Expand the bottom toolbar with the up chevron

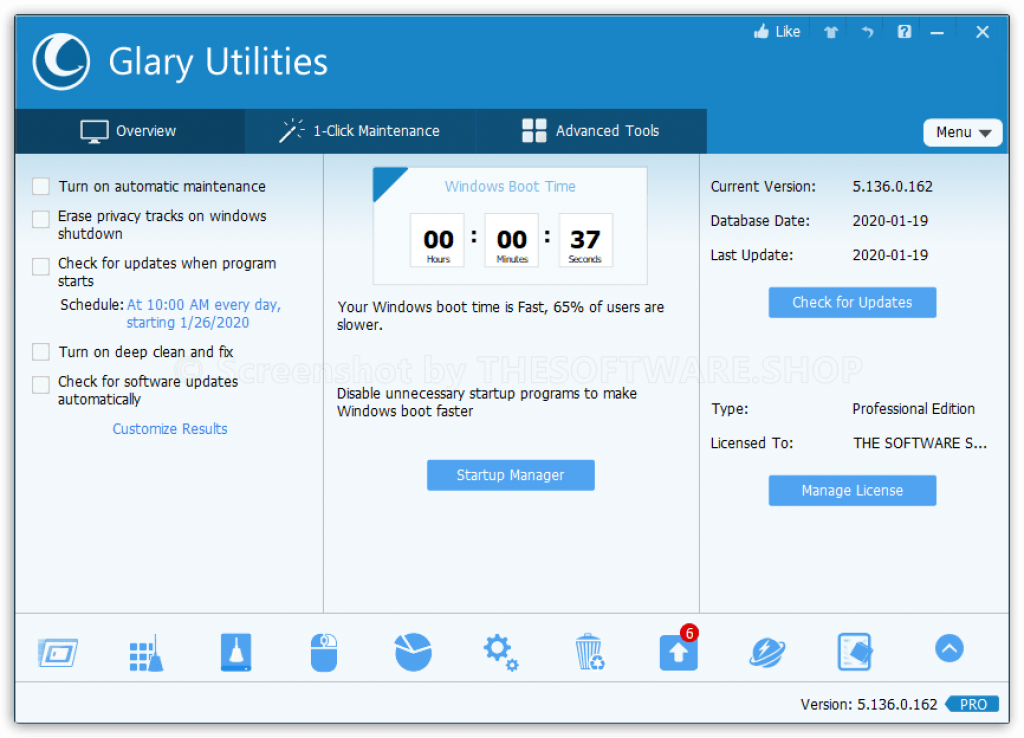click(x=949, y=649)
